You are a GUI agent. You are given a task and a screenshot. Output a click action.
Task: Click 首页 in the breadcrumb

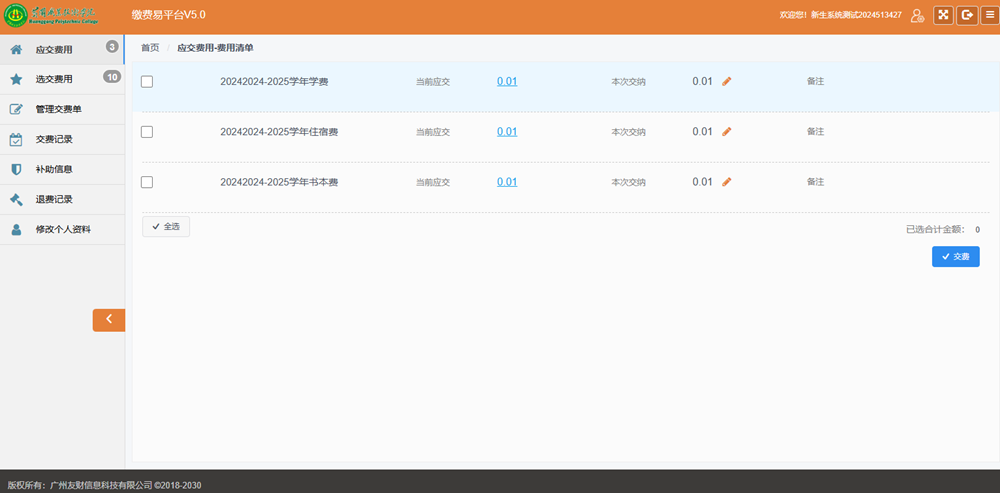coord(150,48)
